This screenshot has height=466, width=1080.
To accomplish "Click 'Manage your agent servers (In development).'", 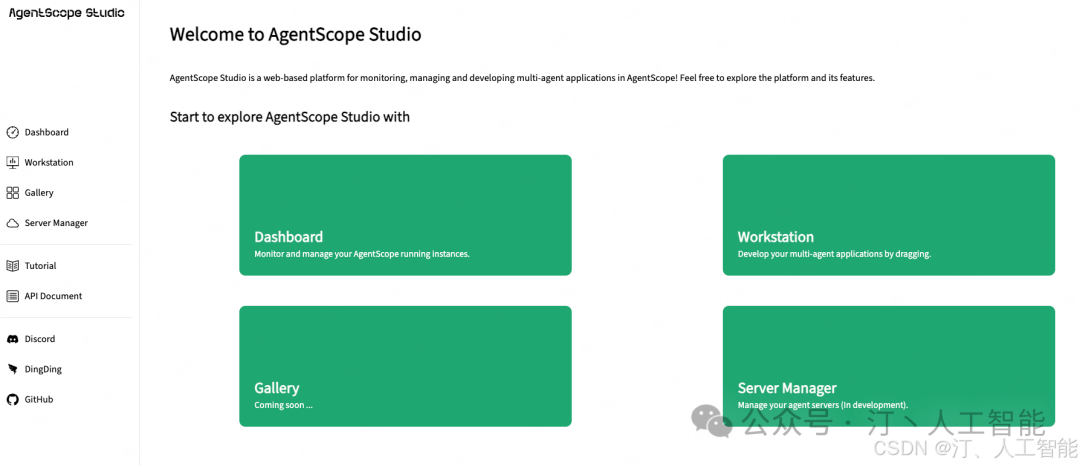I will point(822,405).
